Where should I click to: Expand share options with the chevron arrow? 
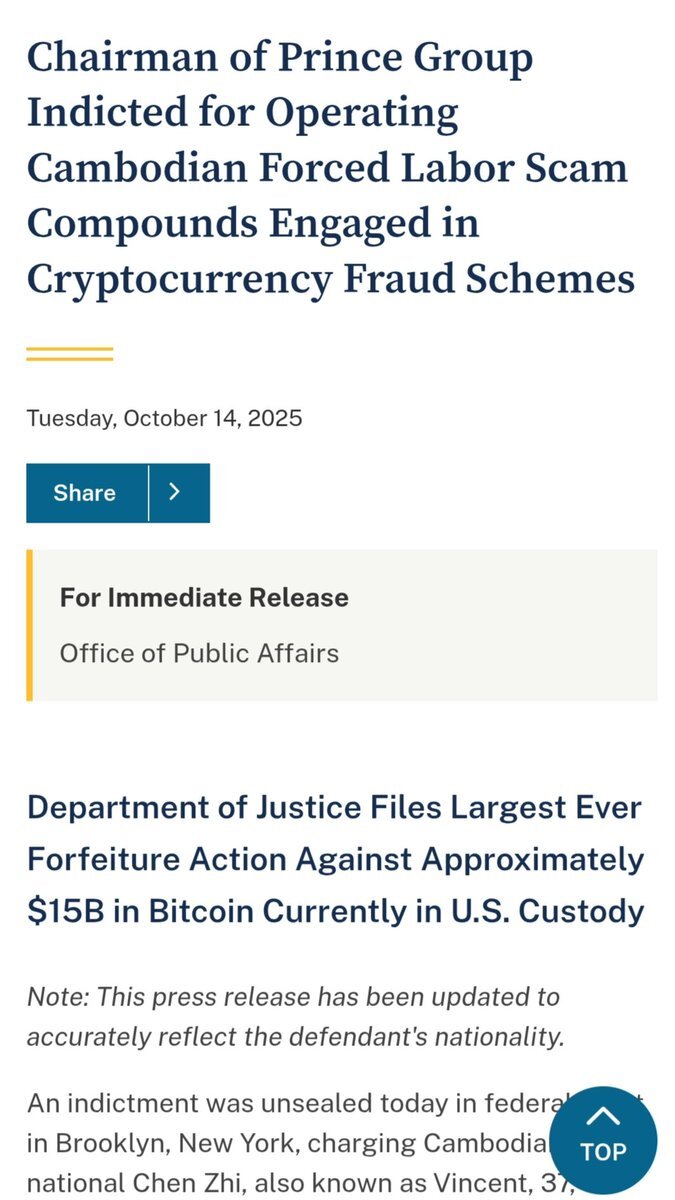(x=176, y=493)
